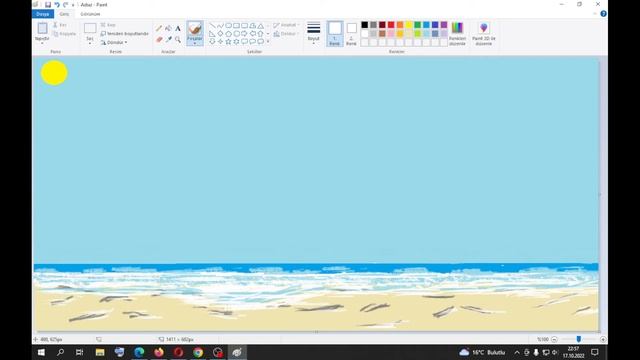
Task: Choose the Line shape
Action: 212,26
